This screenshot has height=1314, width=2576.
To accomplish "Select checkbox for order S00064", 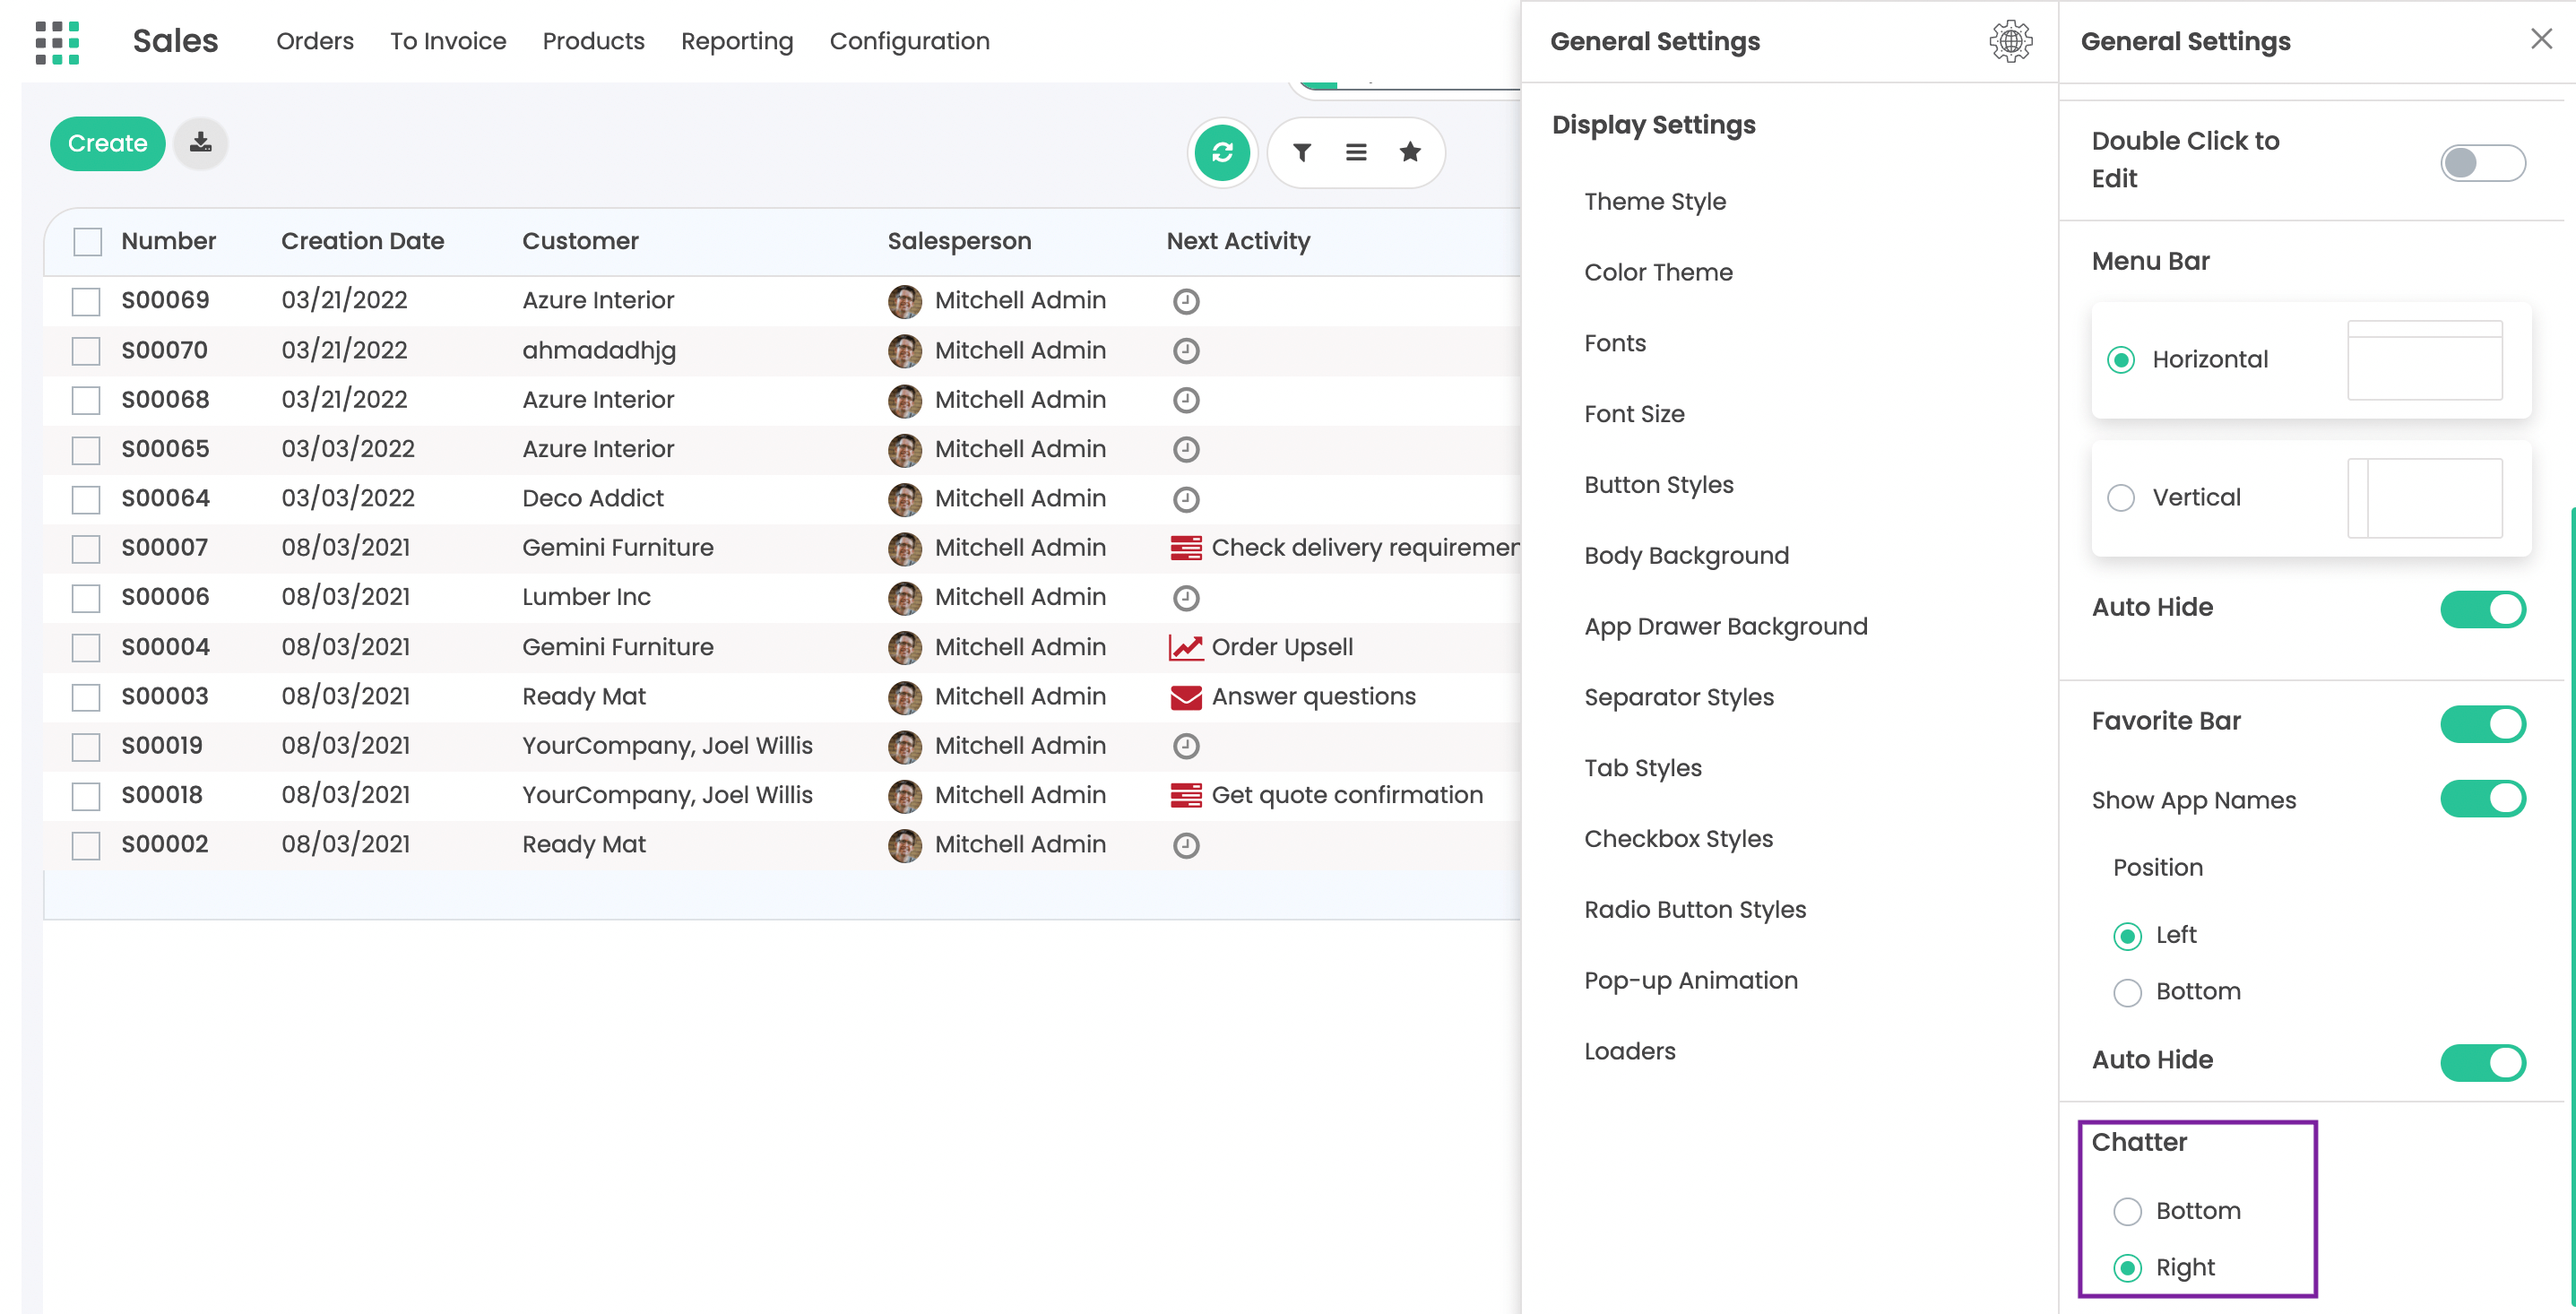I will 86,499.
